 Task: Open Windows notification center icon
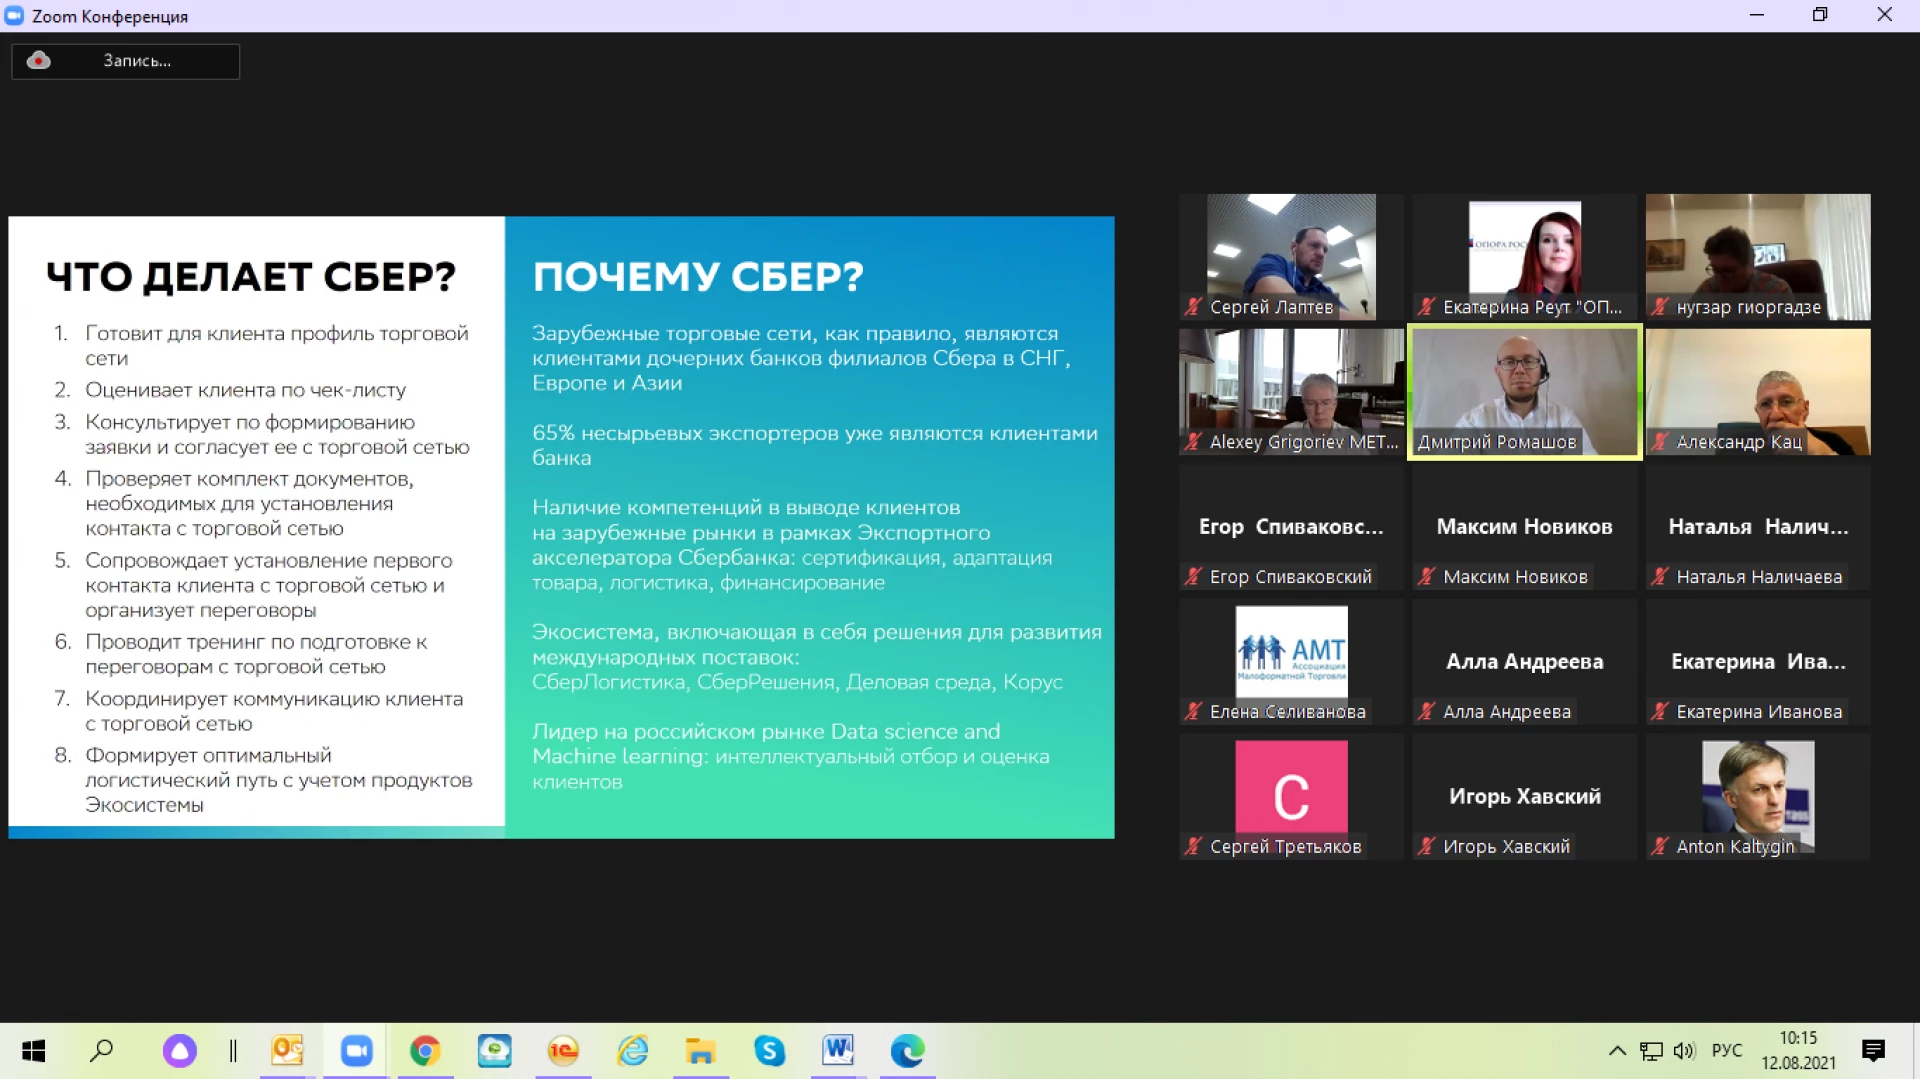coord(1873,1051)
